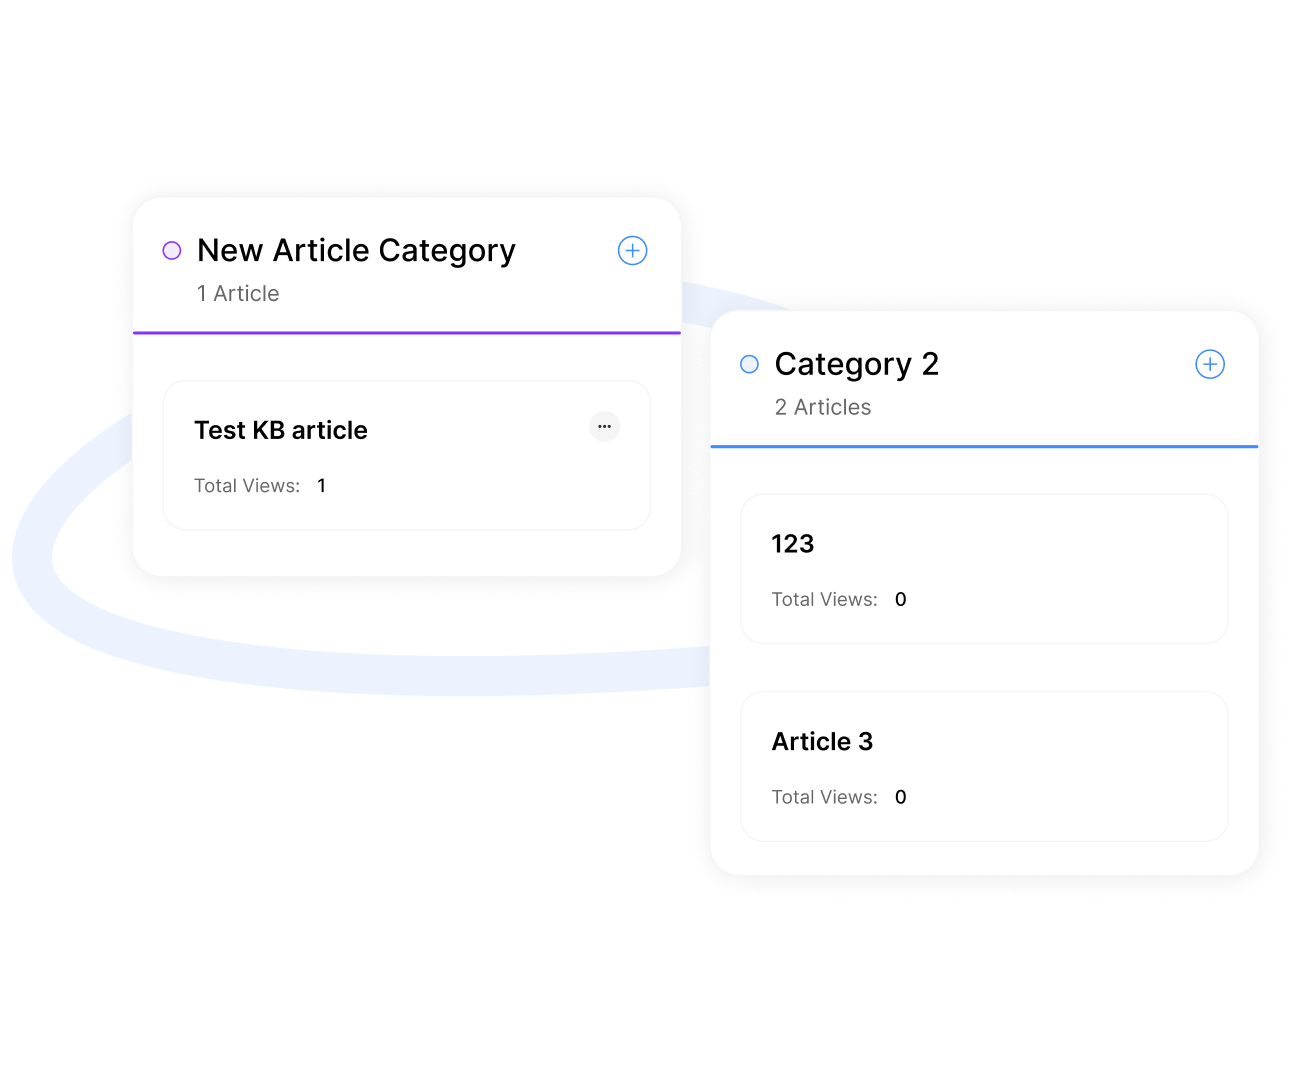The image size is (1290, 1074).
Task: Open the Article 3 title
Action: 822,741
